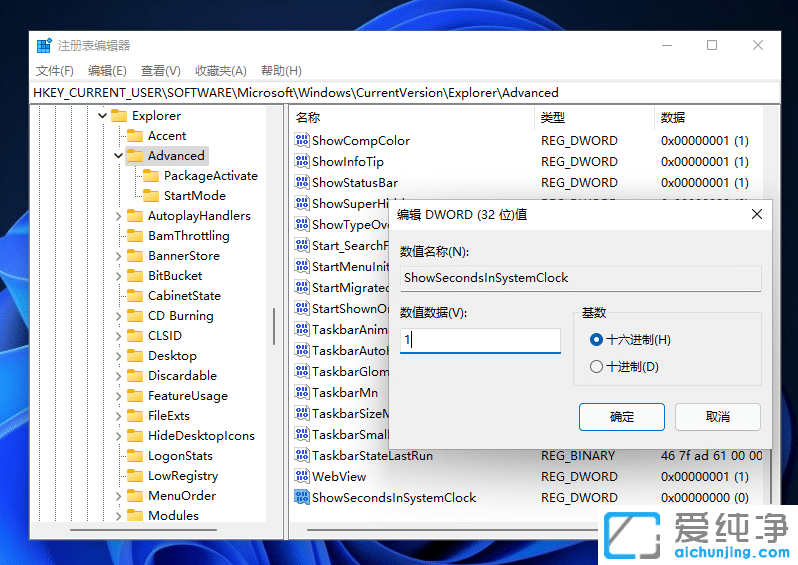
Task: Click the ShowStatusBar value icon
Action: pyautogui.click(x=302, y=182)
